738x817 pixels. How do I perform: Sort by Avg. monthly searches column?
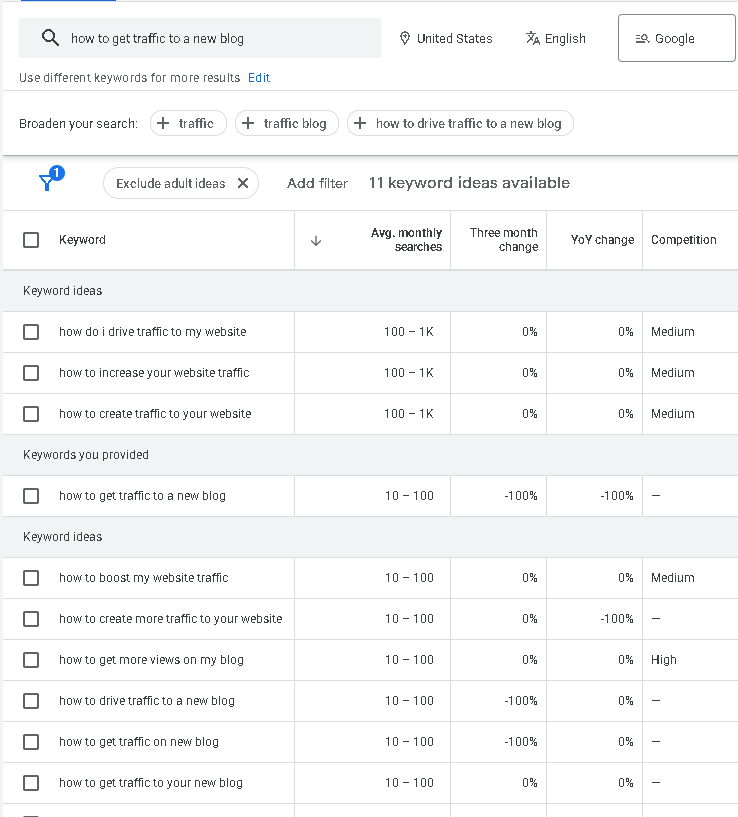pos(407,240)
